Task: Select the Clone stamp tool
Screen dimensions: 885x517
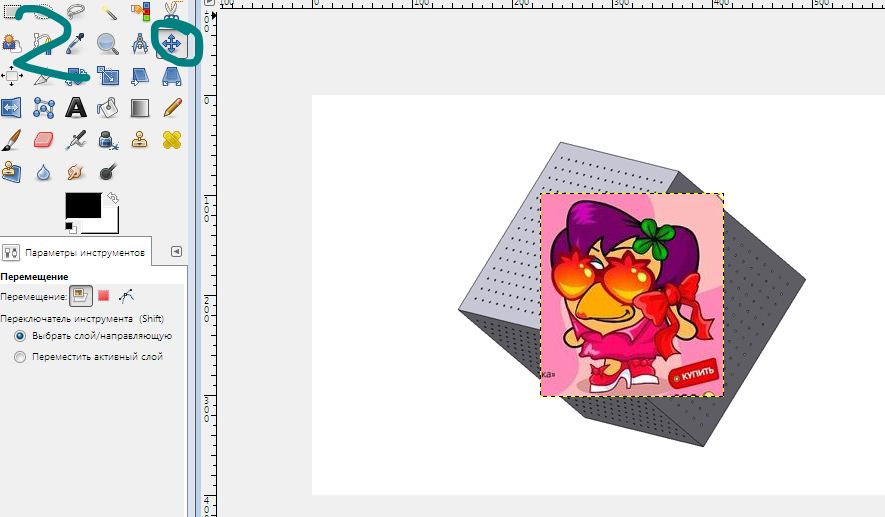Action: pyautogui.click(x=139, y=139)
